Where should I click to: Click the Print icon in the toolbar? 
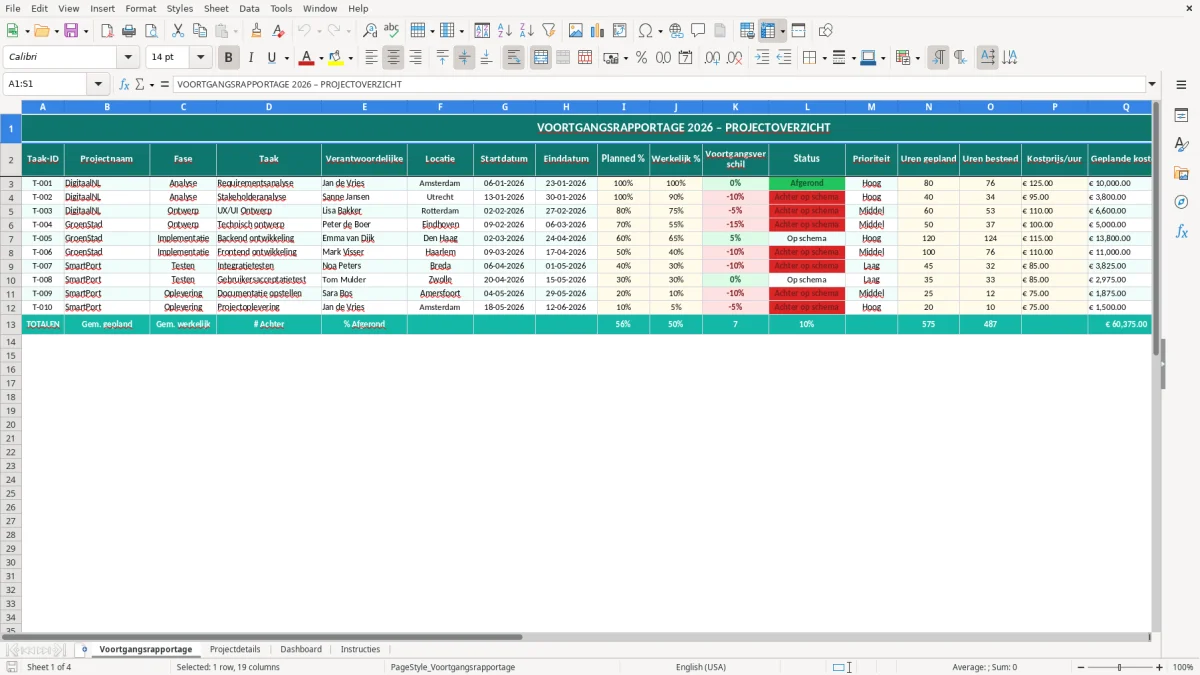coord(129,31)
